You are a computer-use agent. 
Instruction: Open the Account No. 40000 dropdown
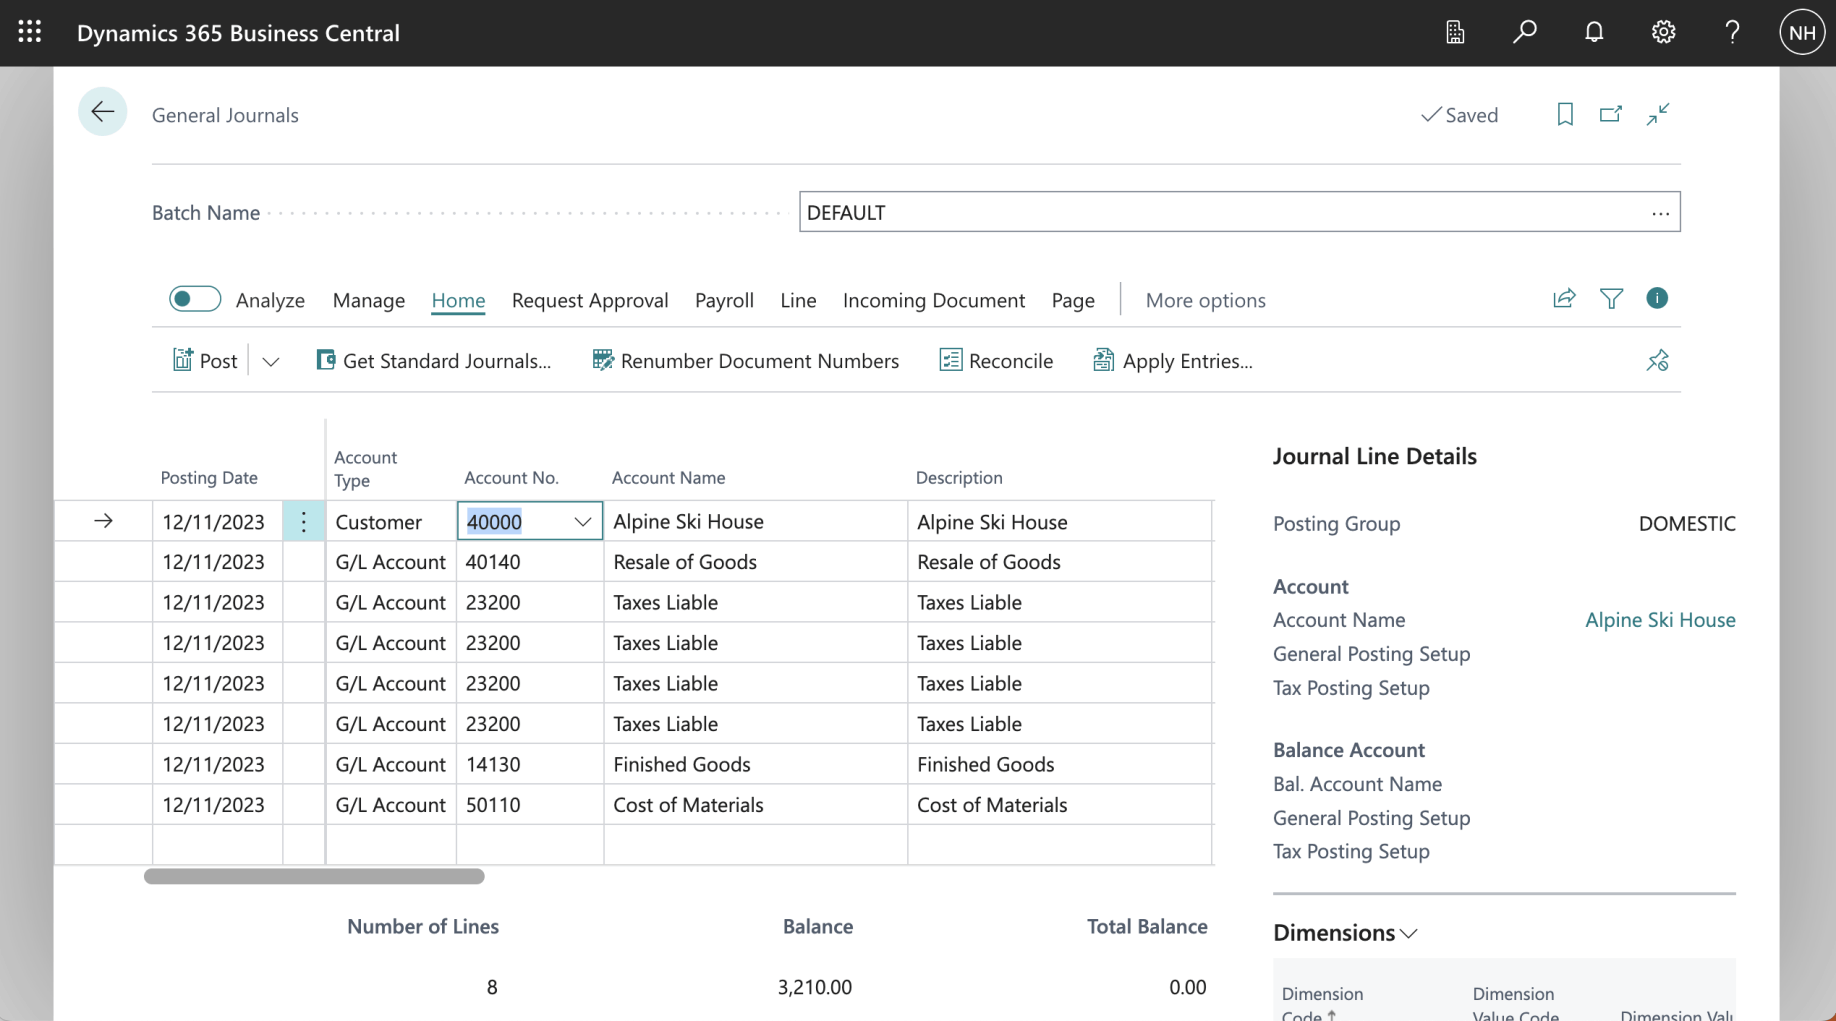tap(582, 522)
